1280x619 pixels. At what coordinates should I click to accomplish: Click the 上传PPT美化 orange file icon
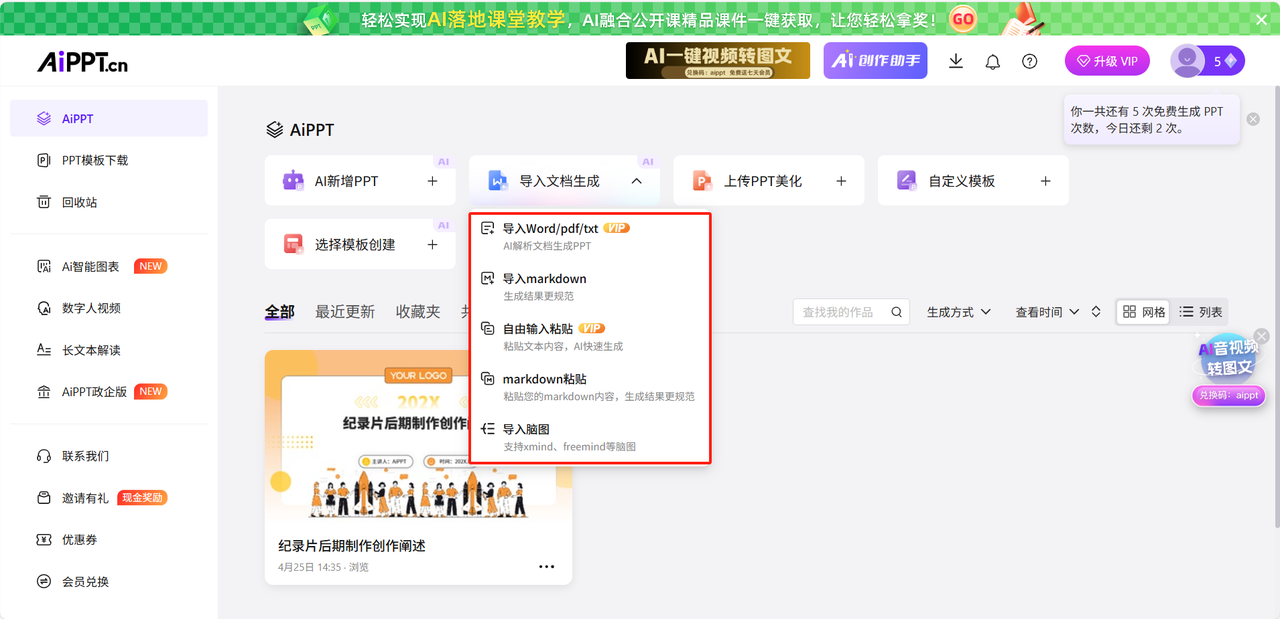702,181
